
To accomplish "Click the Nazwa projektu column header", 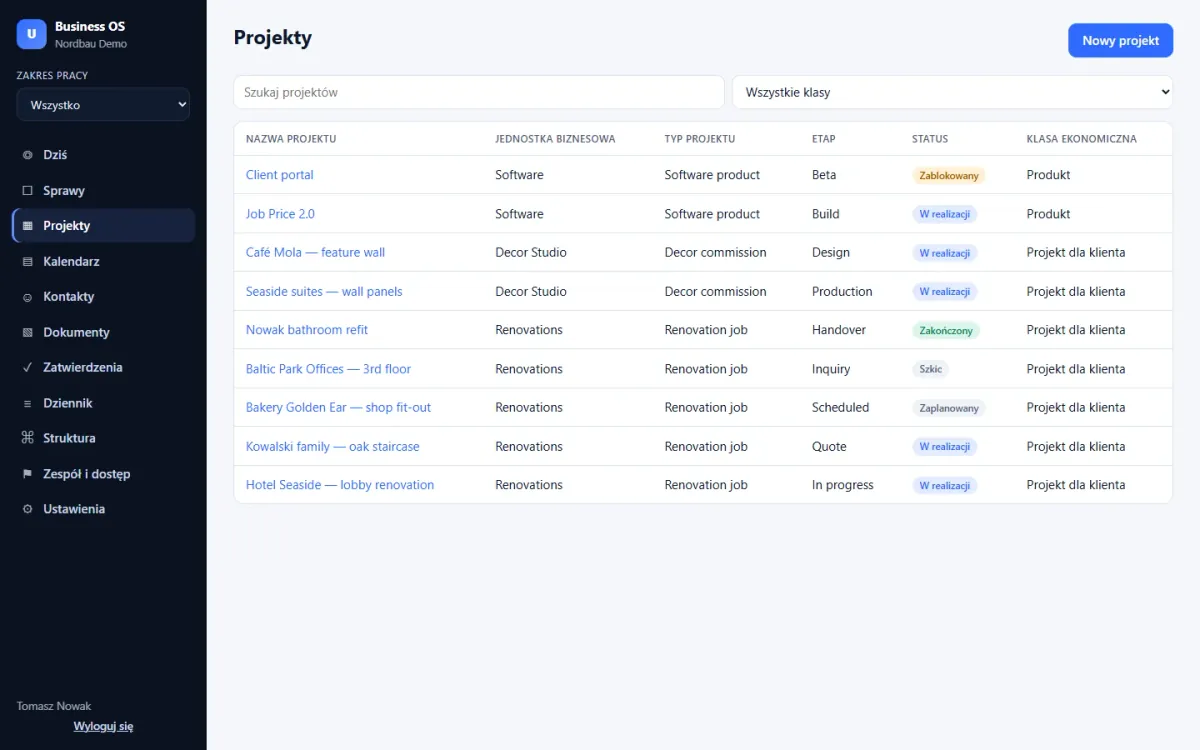I will point(291,139).
